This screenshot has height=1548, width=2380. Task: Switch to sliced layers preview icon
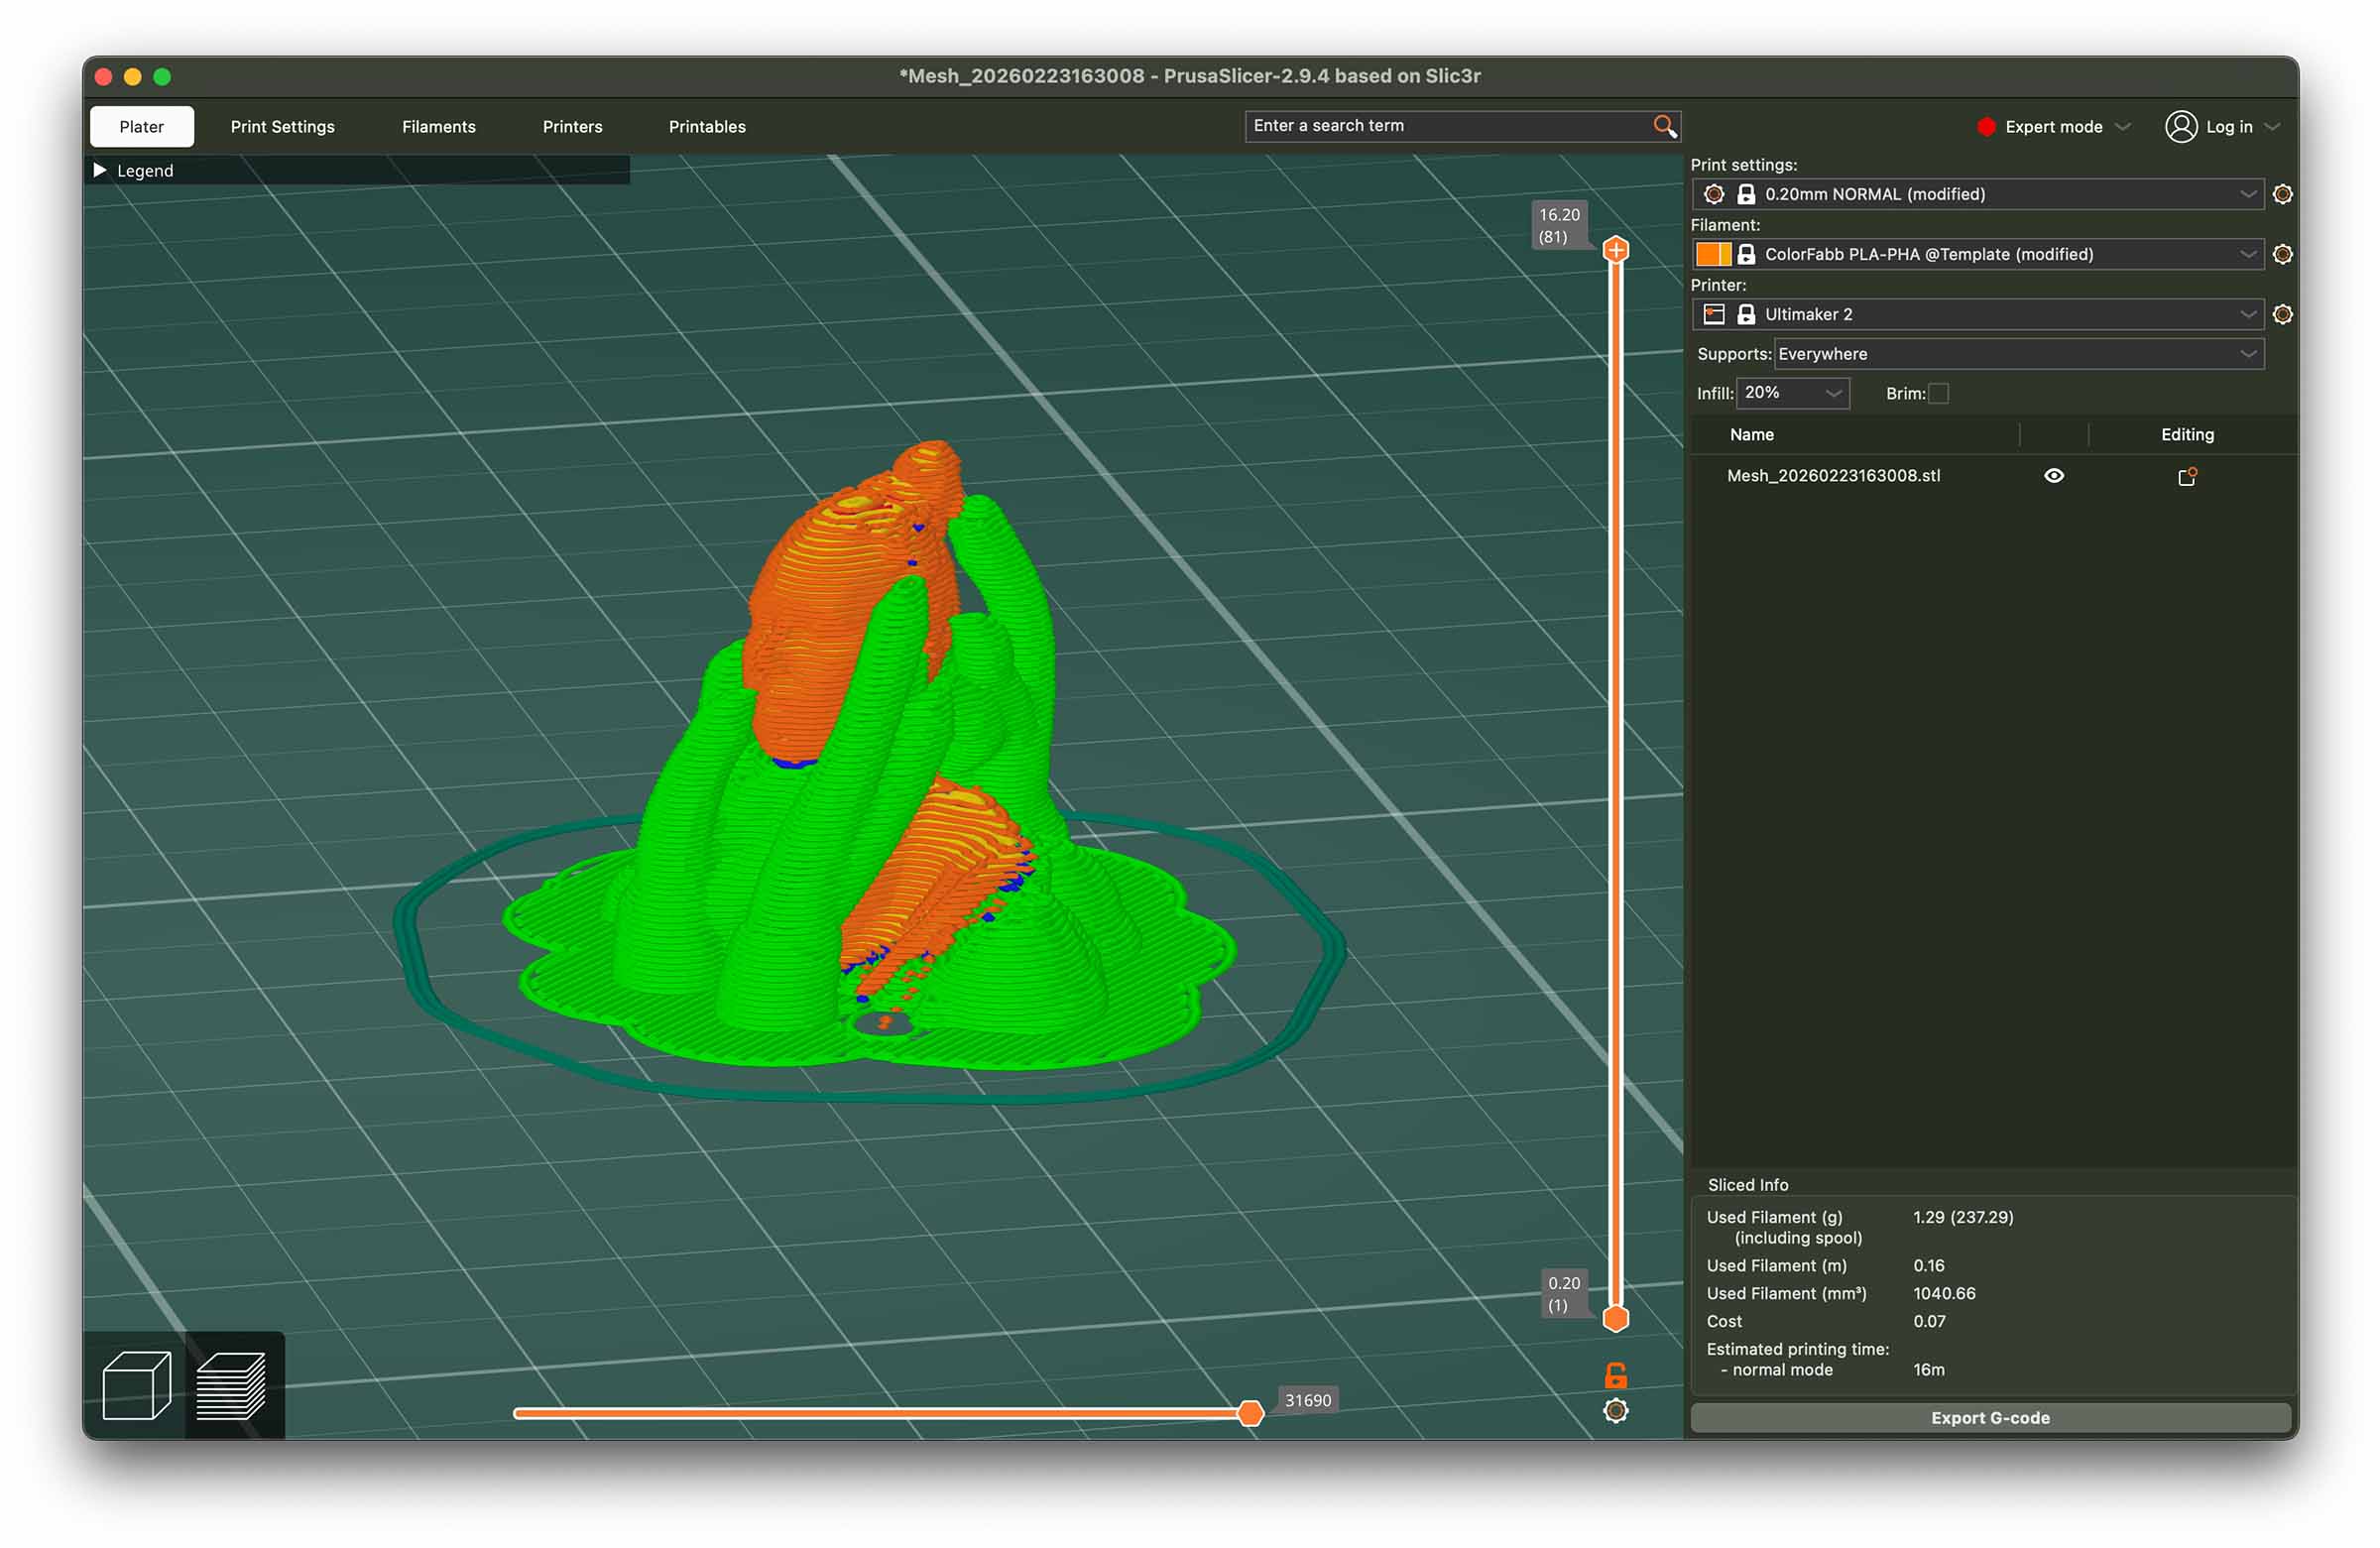[x=231, y=1385]
